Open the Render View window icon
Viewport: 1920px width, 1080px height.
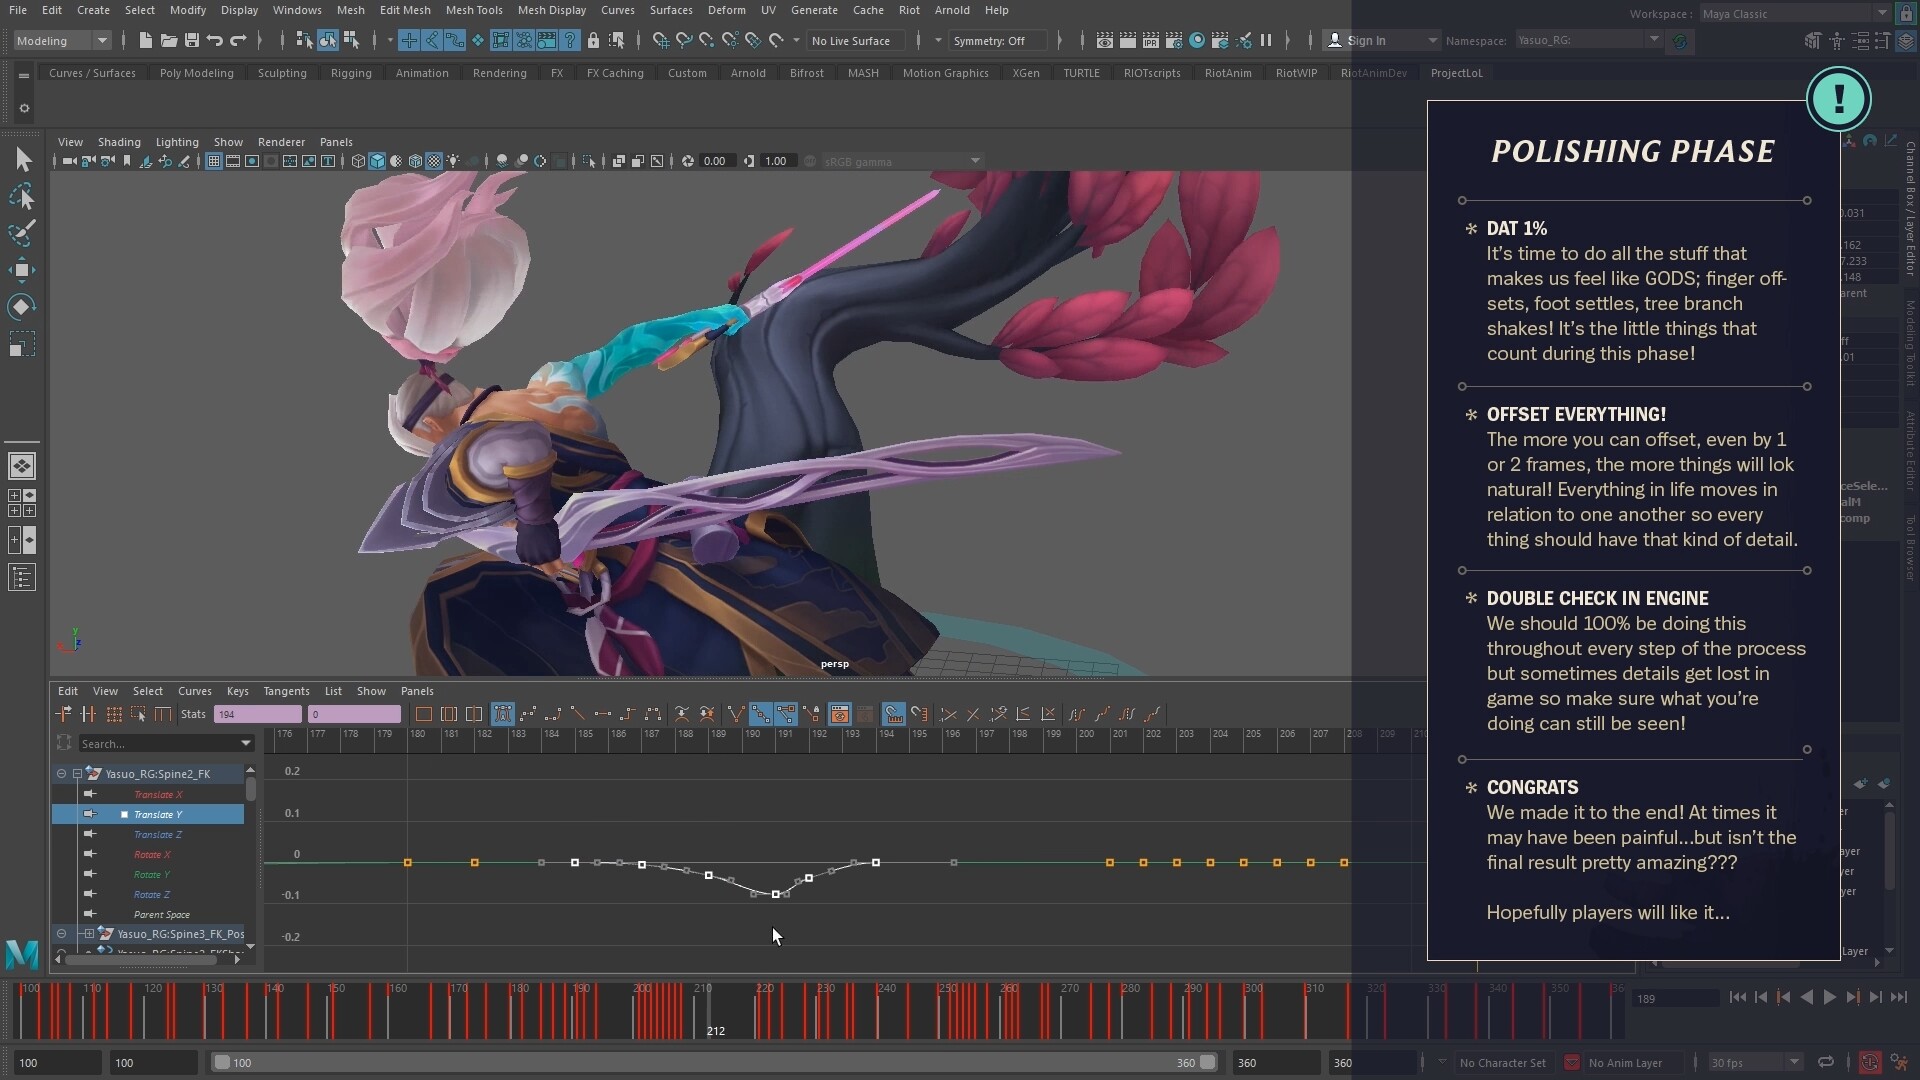[1104, 41]
